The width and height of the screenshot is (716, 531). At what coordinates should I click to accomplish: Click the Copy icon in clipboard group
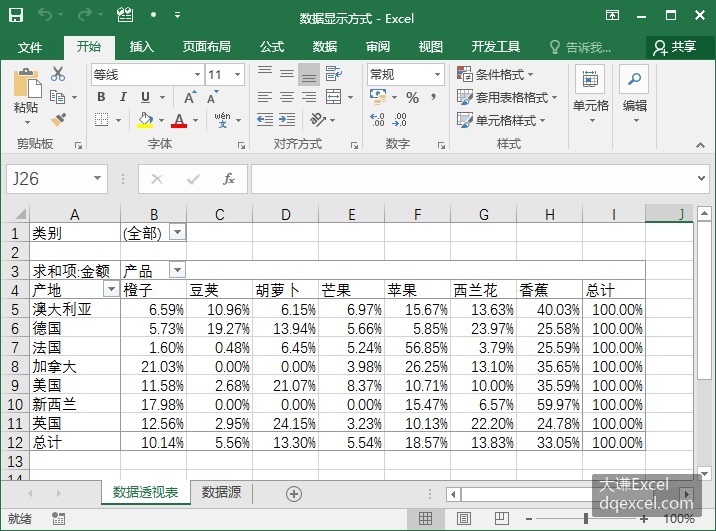point(57,97)
